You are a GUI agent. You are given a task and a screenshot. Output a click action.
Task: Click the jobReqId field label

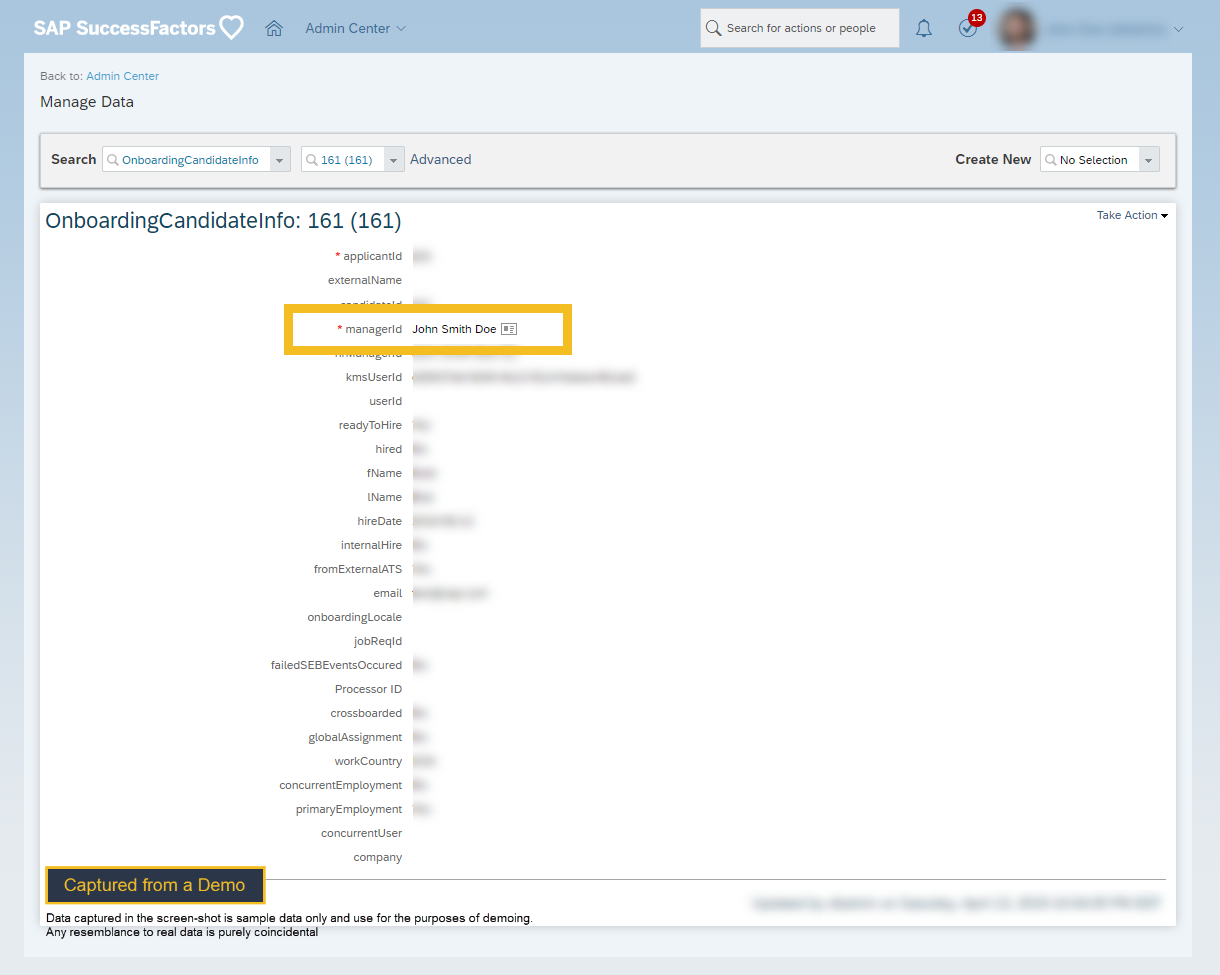tap(378, 641)
